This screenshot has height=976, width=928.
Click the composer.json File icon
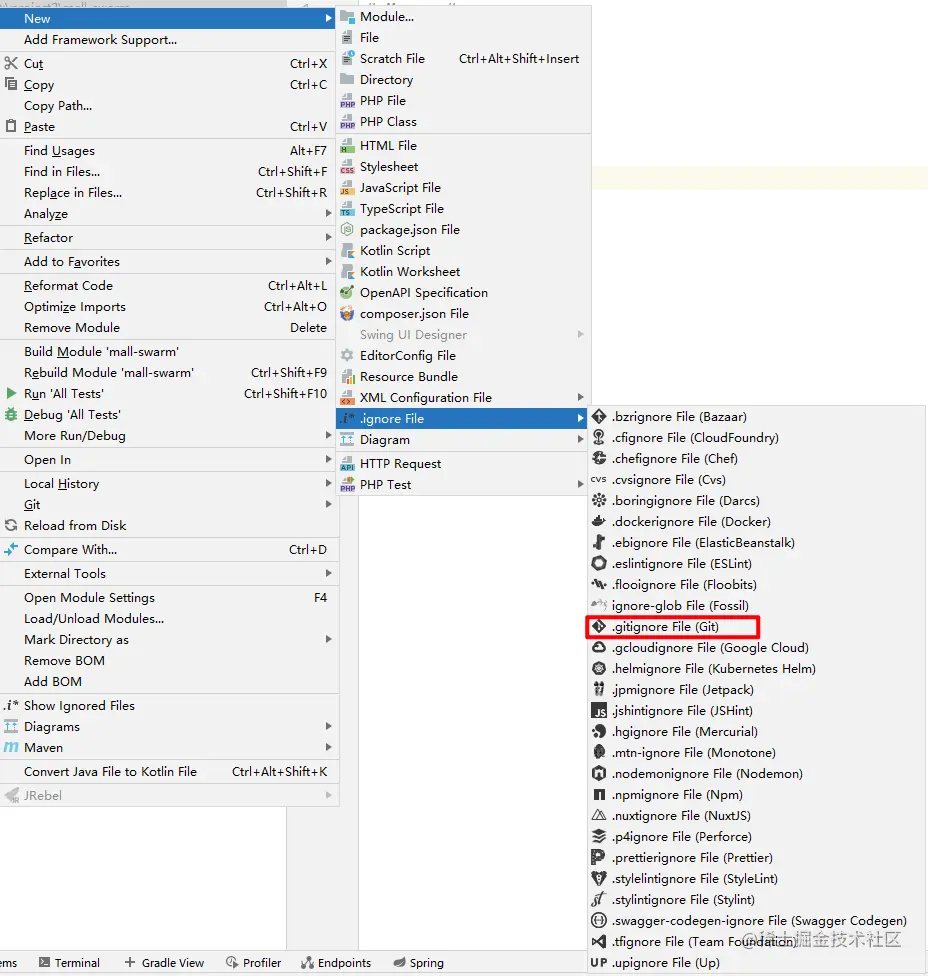coord(347,314)
